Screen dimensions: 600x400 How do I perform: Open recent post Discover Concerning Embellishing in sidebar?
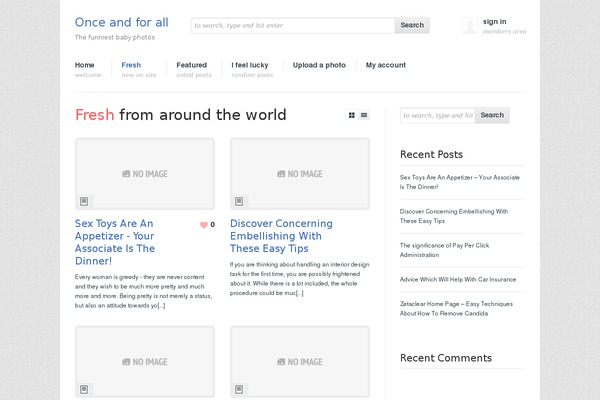(x=454, y=216)
